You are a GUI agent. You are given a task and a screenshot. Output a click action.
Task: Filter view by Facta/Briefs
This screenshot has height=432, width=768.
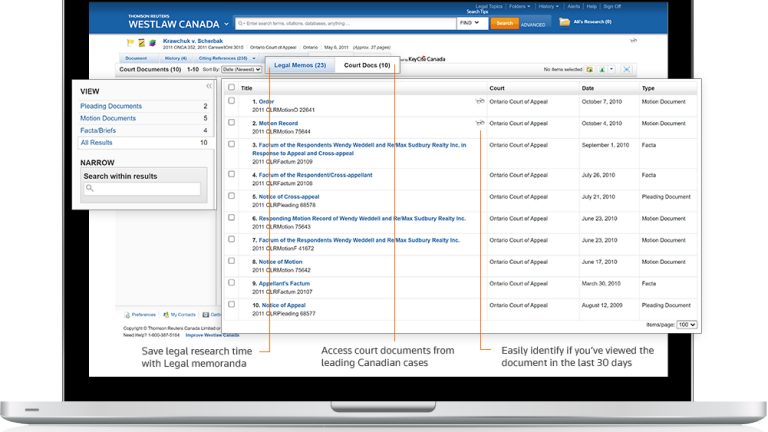pos(98,130)
